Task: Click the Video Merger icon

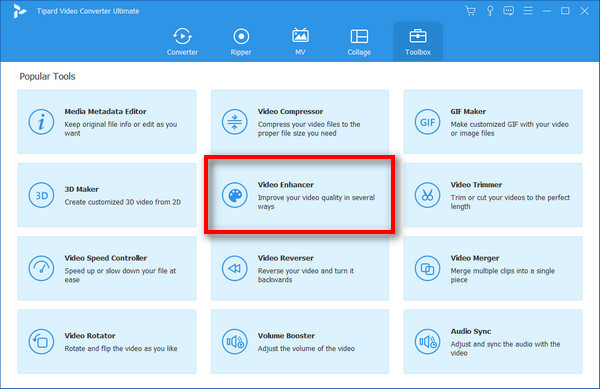Action: point(427,268)
